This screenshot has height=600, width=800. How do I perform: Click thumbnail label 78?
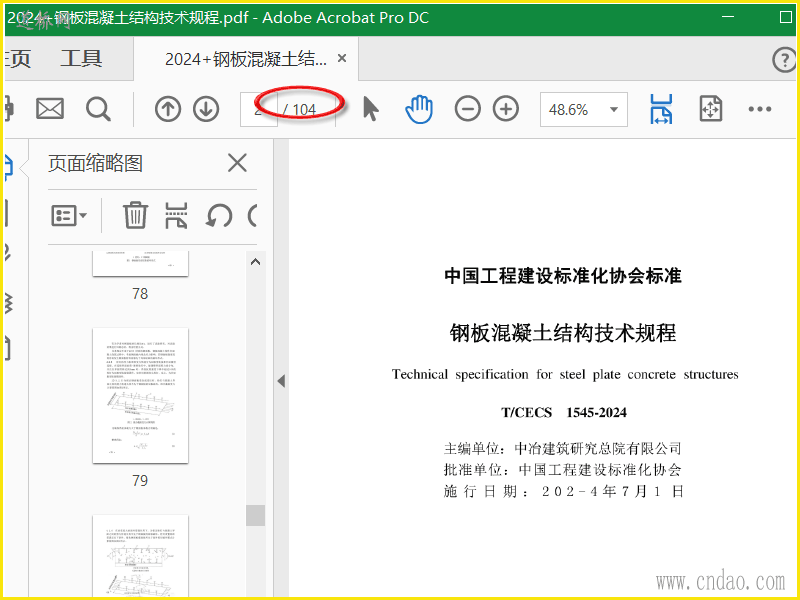pos(140,294)
